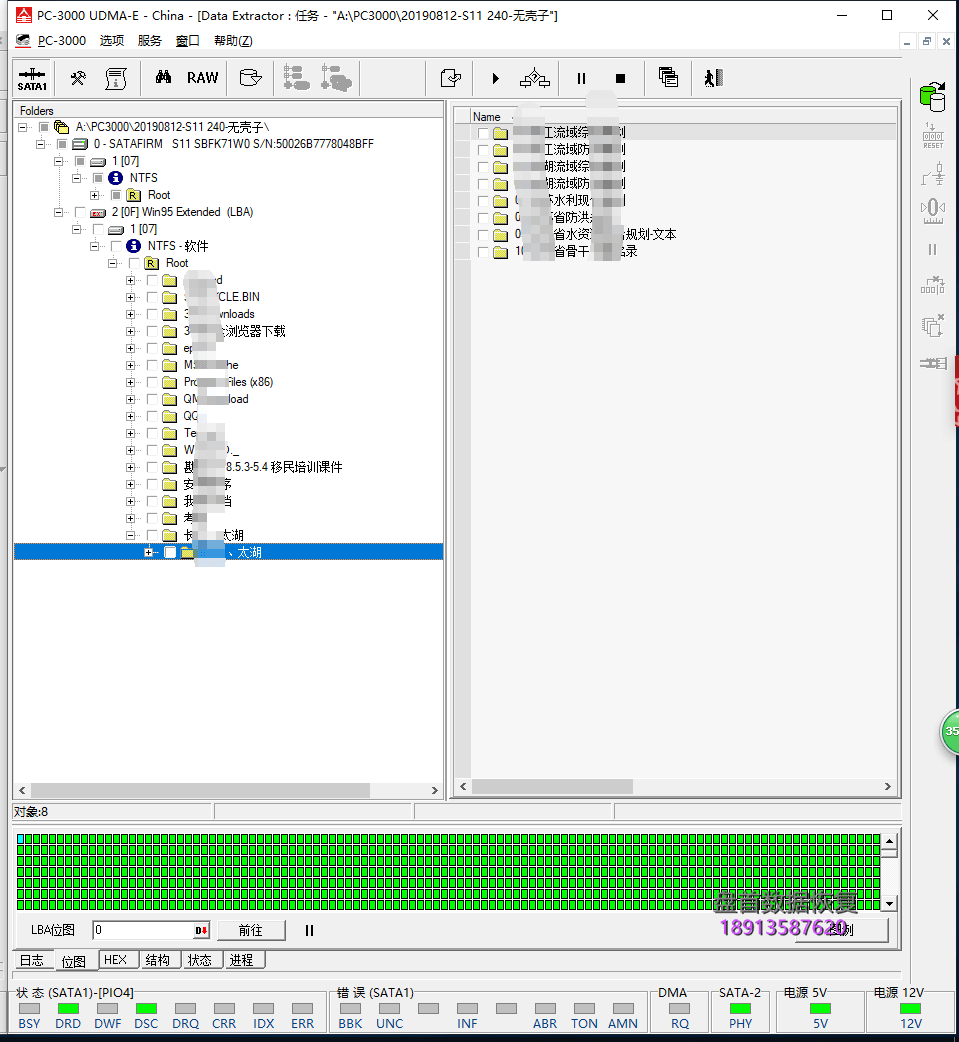This screenshot has height=1042, width=959.
Task: Click the copy windows toolbar icon
Action: [x=668, y=78]
